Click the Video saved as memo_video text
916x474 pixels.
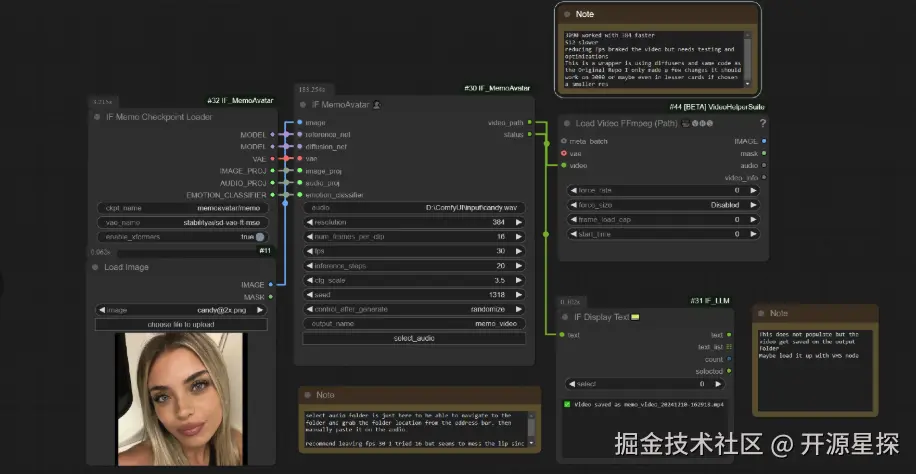[x=649, y=404]
